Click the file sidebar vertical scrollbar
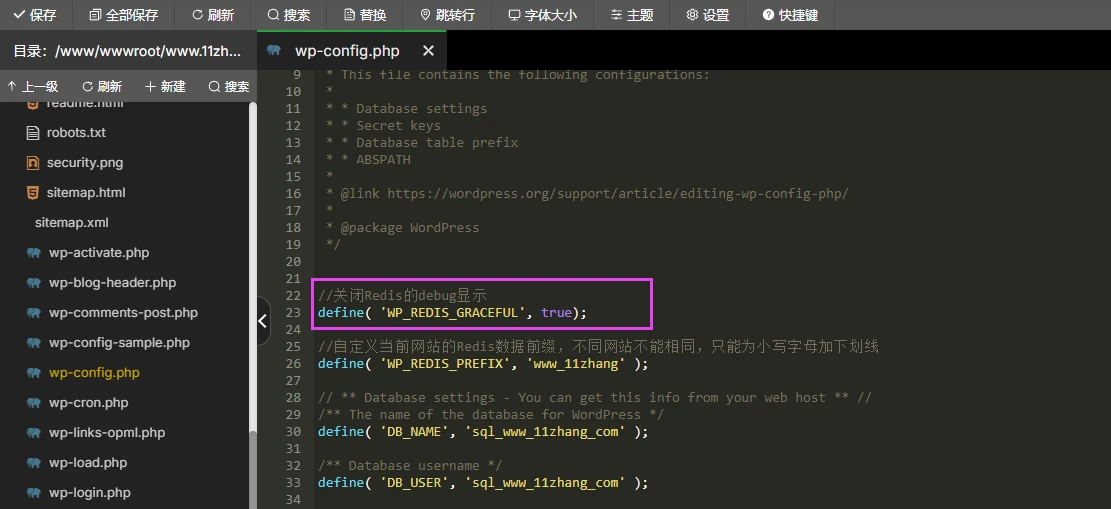 click(252, 305)
